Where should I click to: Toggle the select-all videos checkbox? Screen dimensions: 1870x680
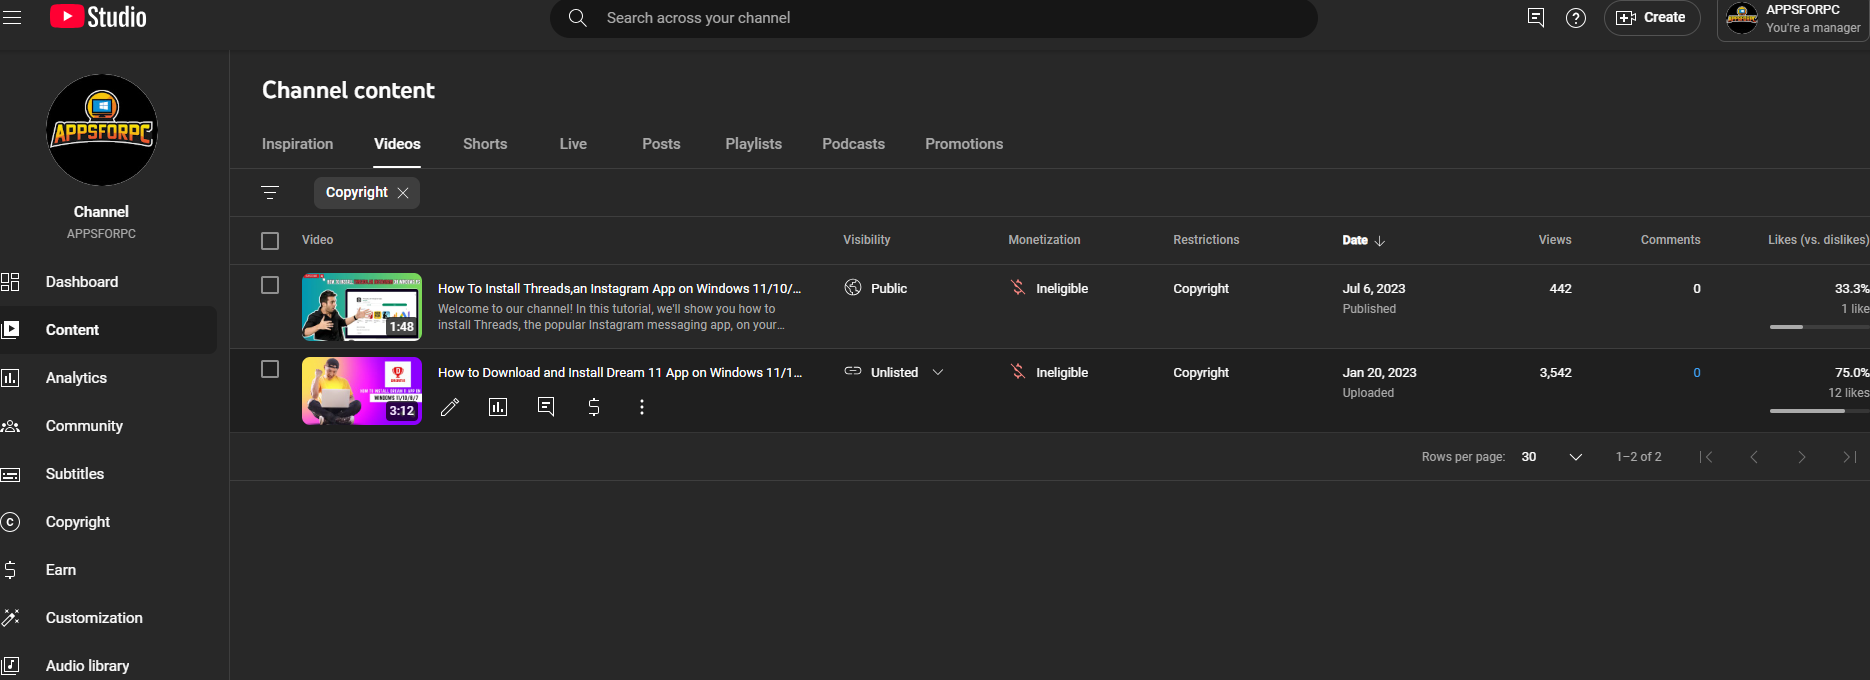[x=270, y=241]
